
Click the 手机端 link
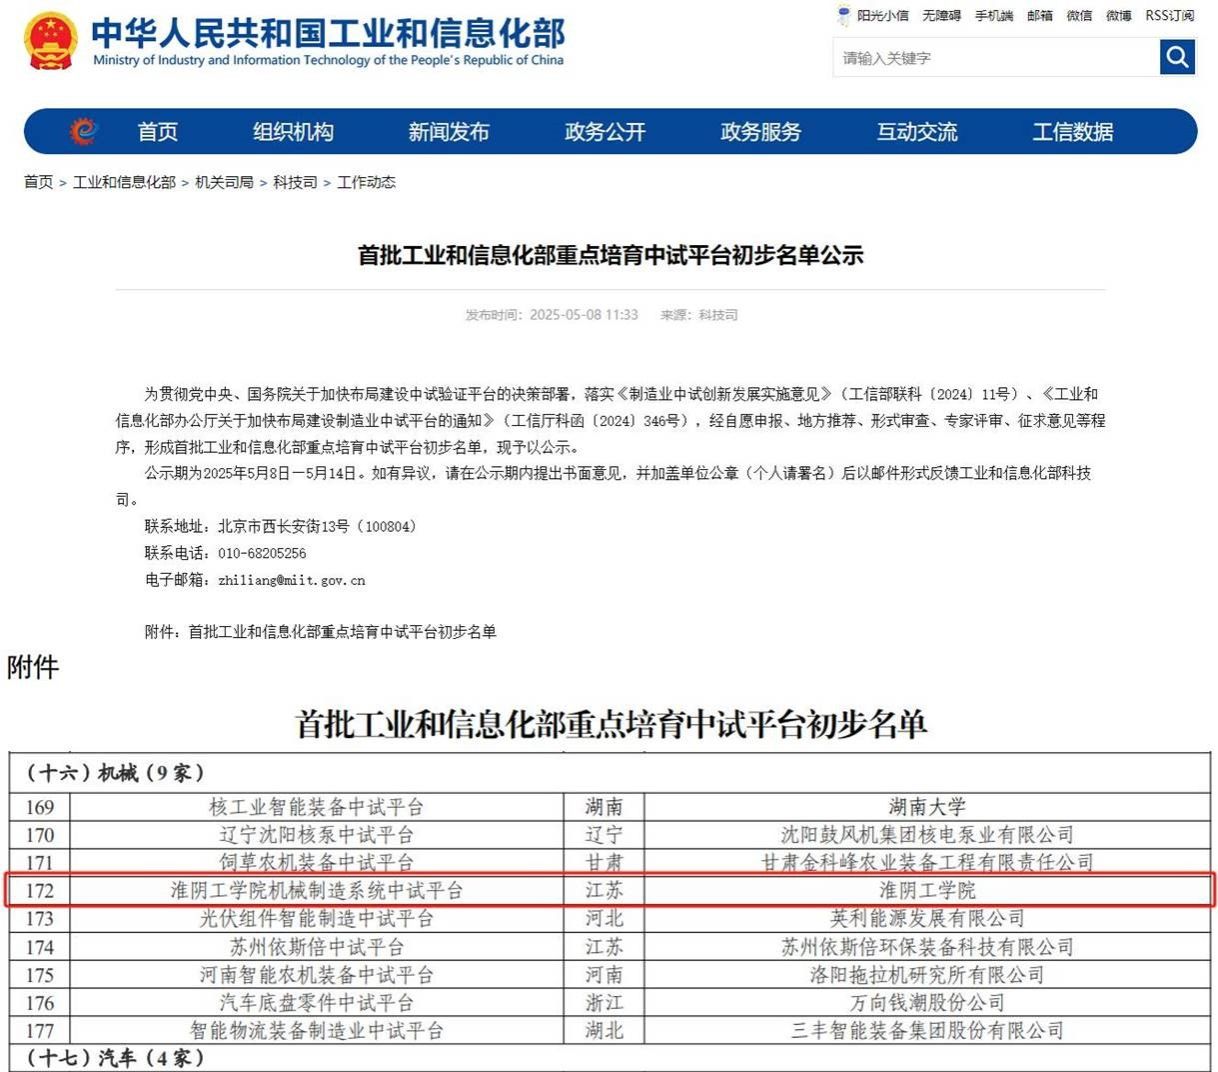coord(994,16)
